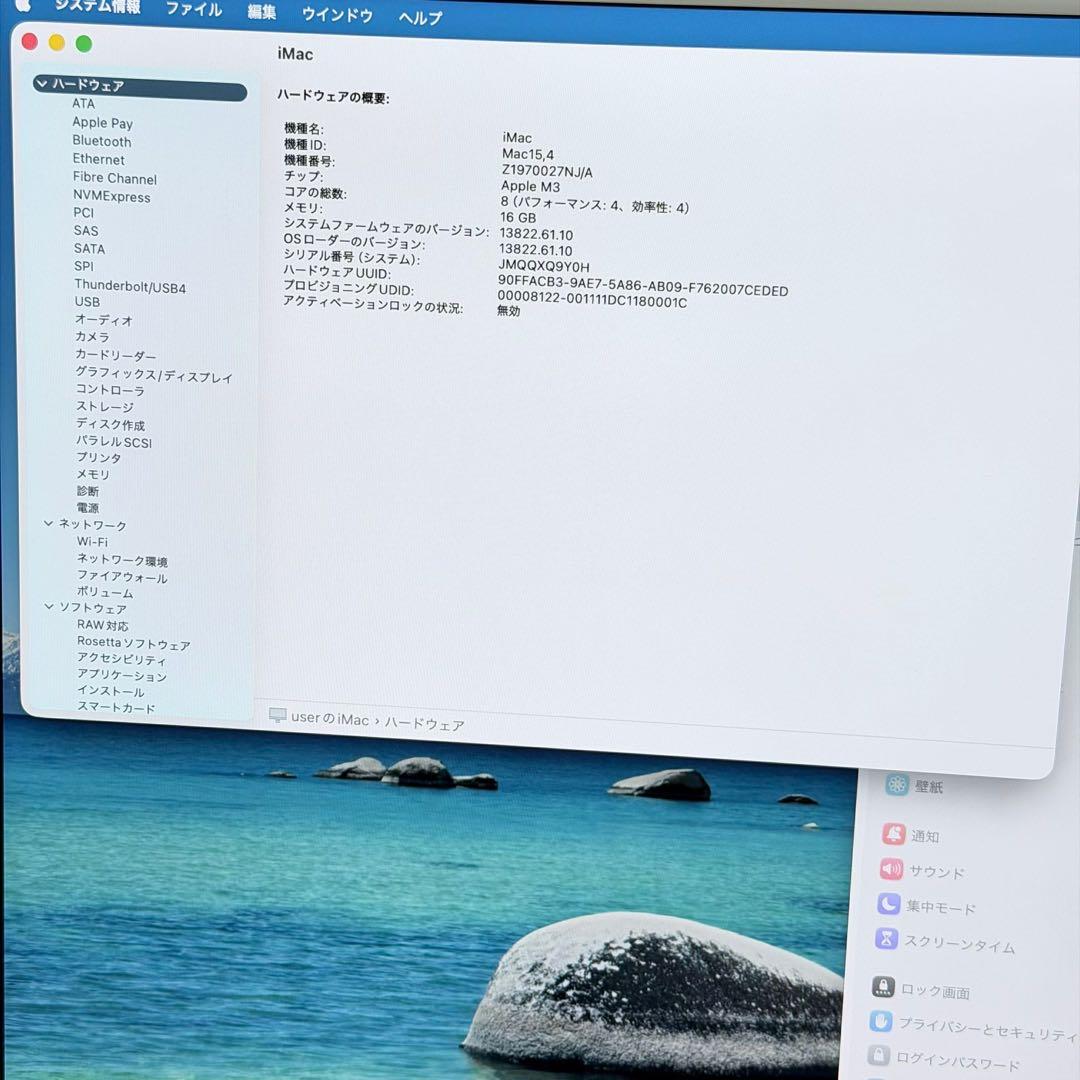Viewport: 1080px width, 1080px height.
Task: Select NVMExpress in the sidebar
Action: (x=112, y=196)
